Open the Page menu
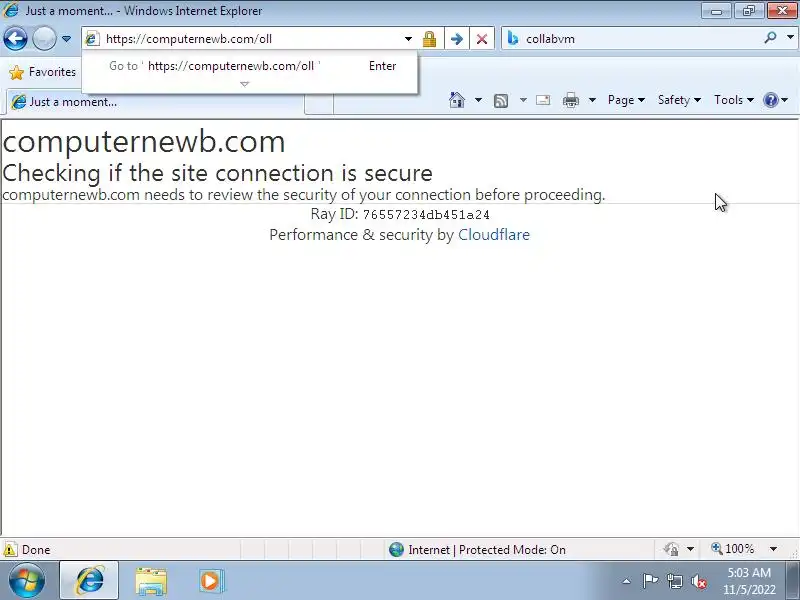Screen dimensions: 800x600 point(626,100)
